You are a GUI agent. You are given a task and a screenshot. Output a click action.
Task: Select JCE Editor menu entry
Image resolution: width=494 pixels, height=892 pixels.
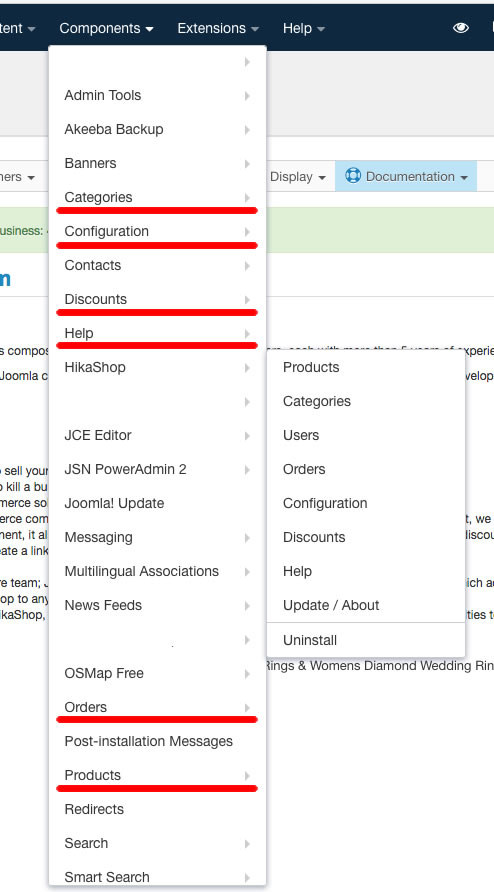[x=157, y=436]
